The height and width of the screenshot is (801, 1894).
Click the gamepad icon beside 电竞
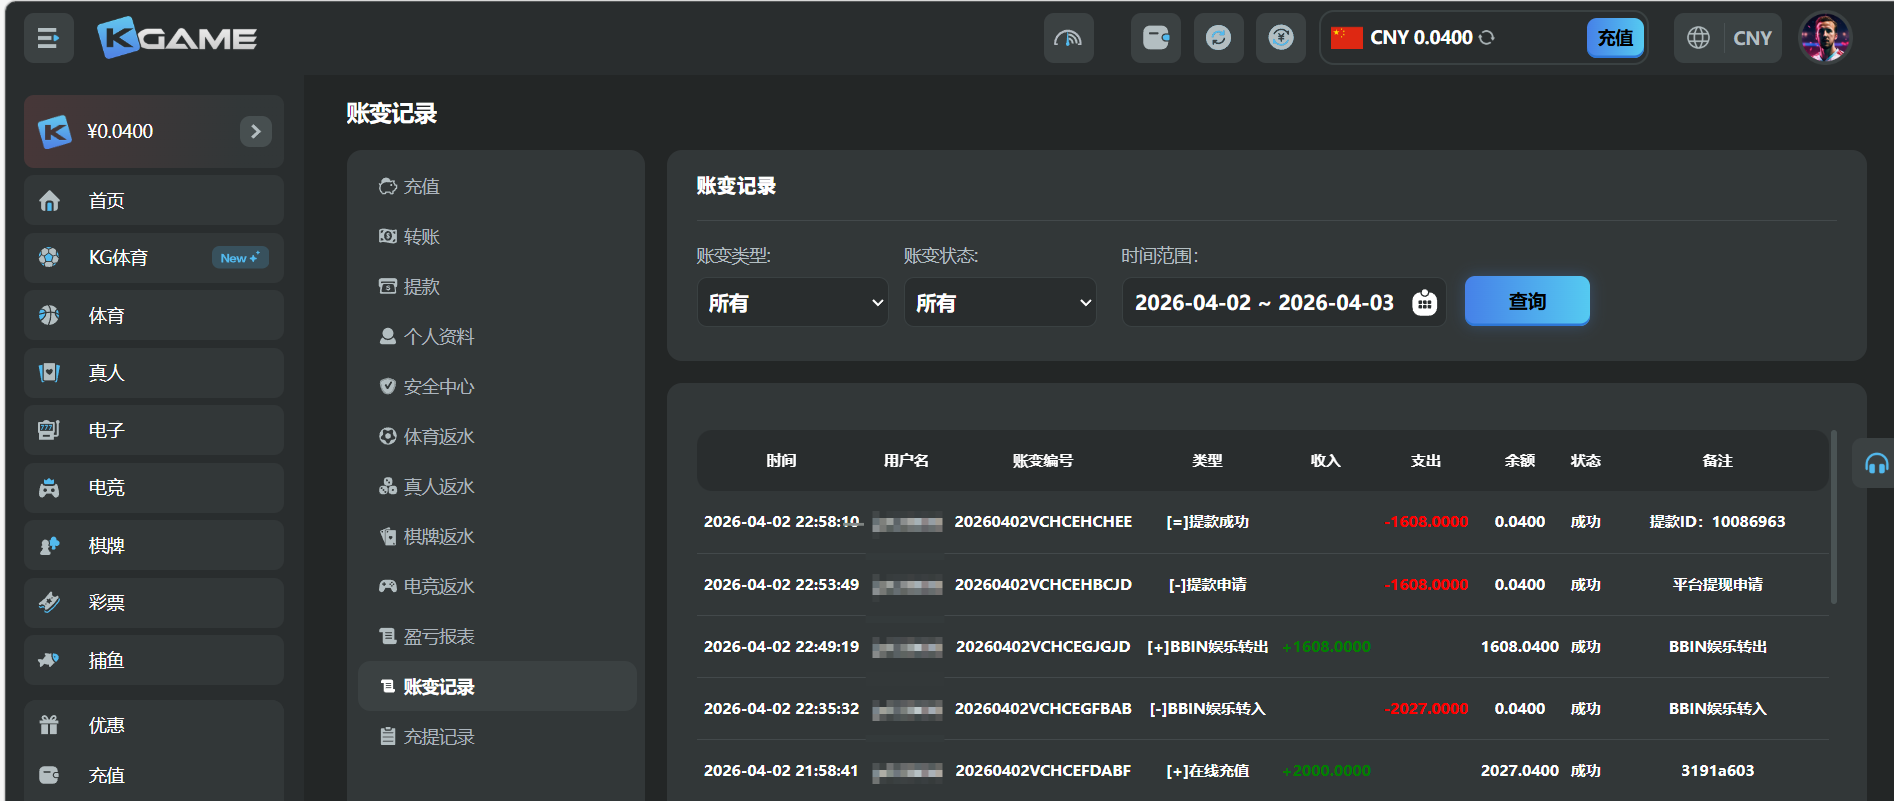pyautogui.click(x=49, y=488)
